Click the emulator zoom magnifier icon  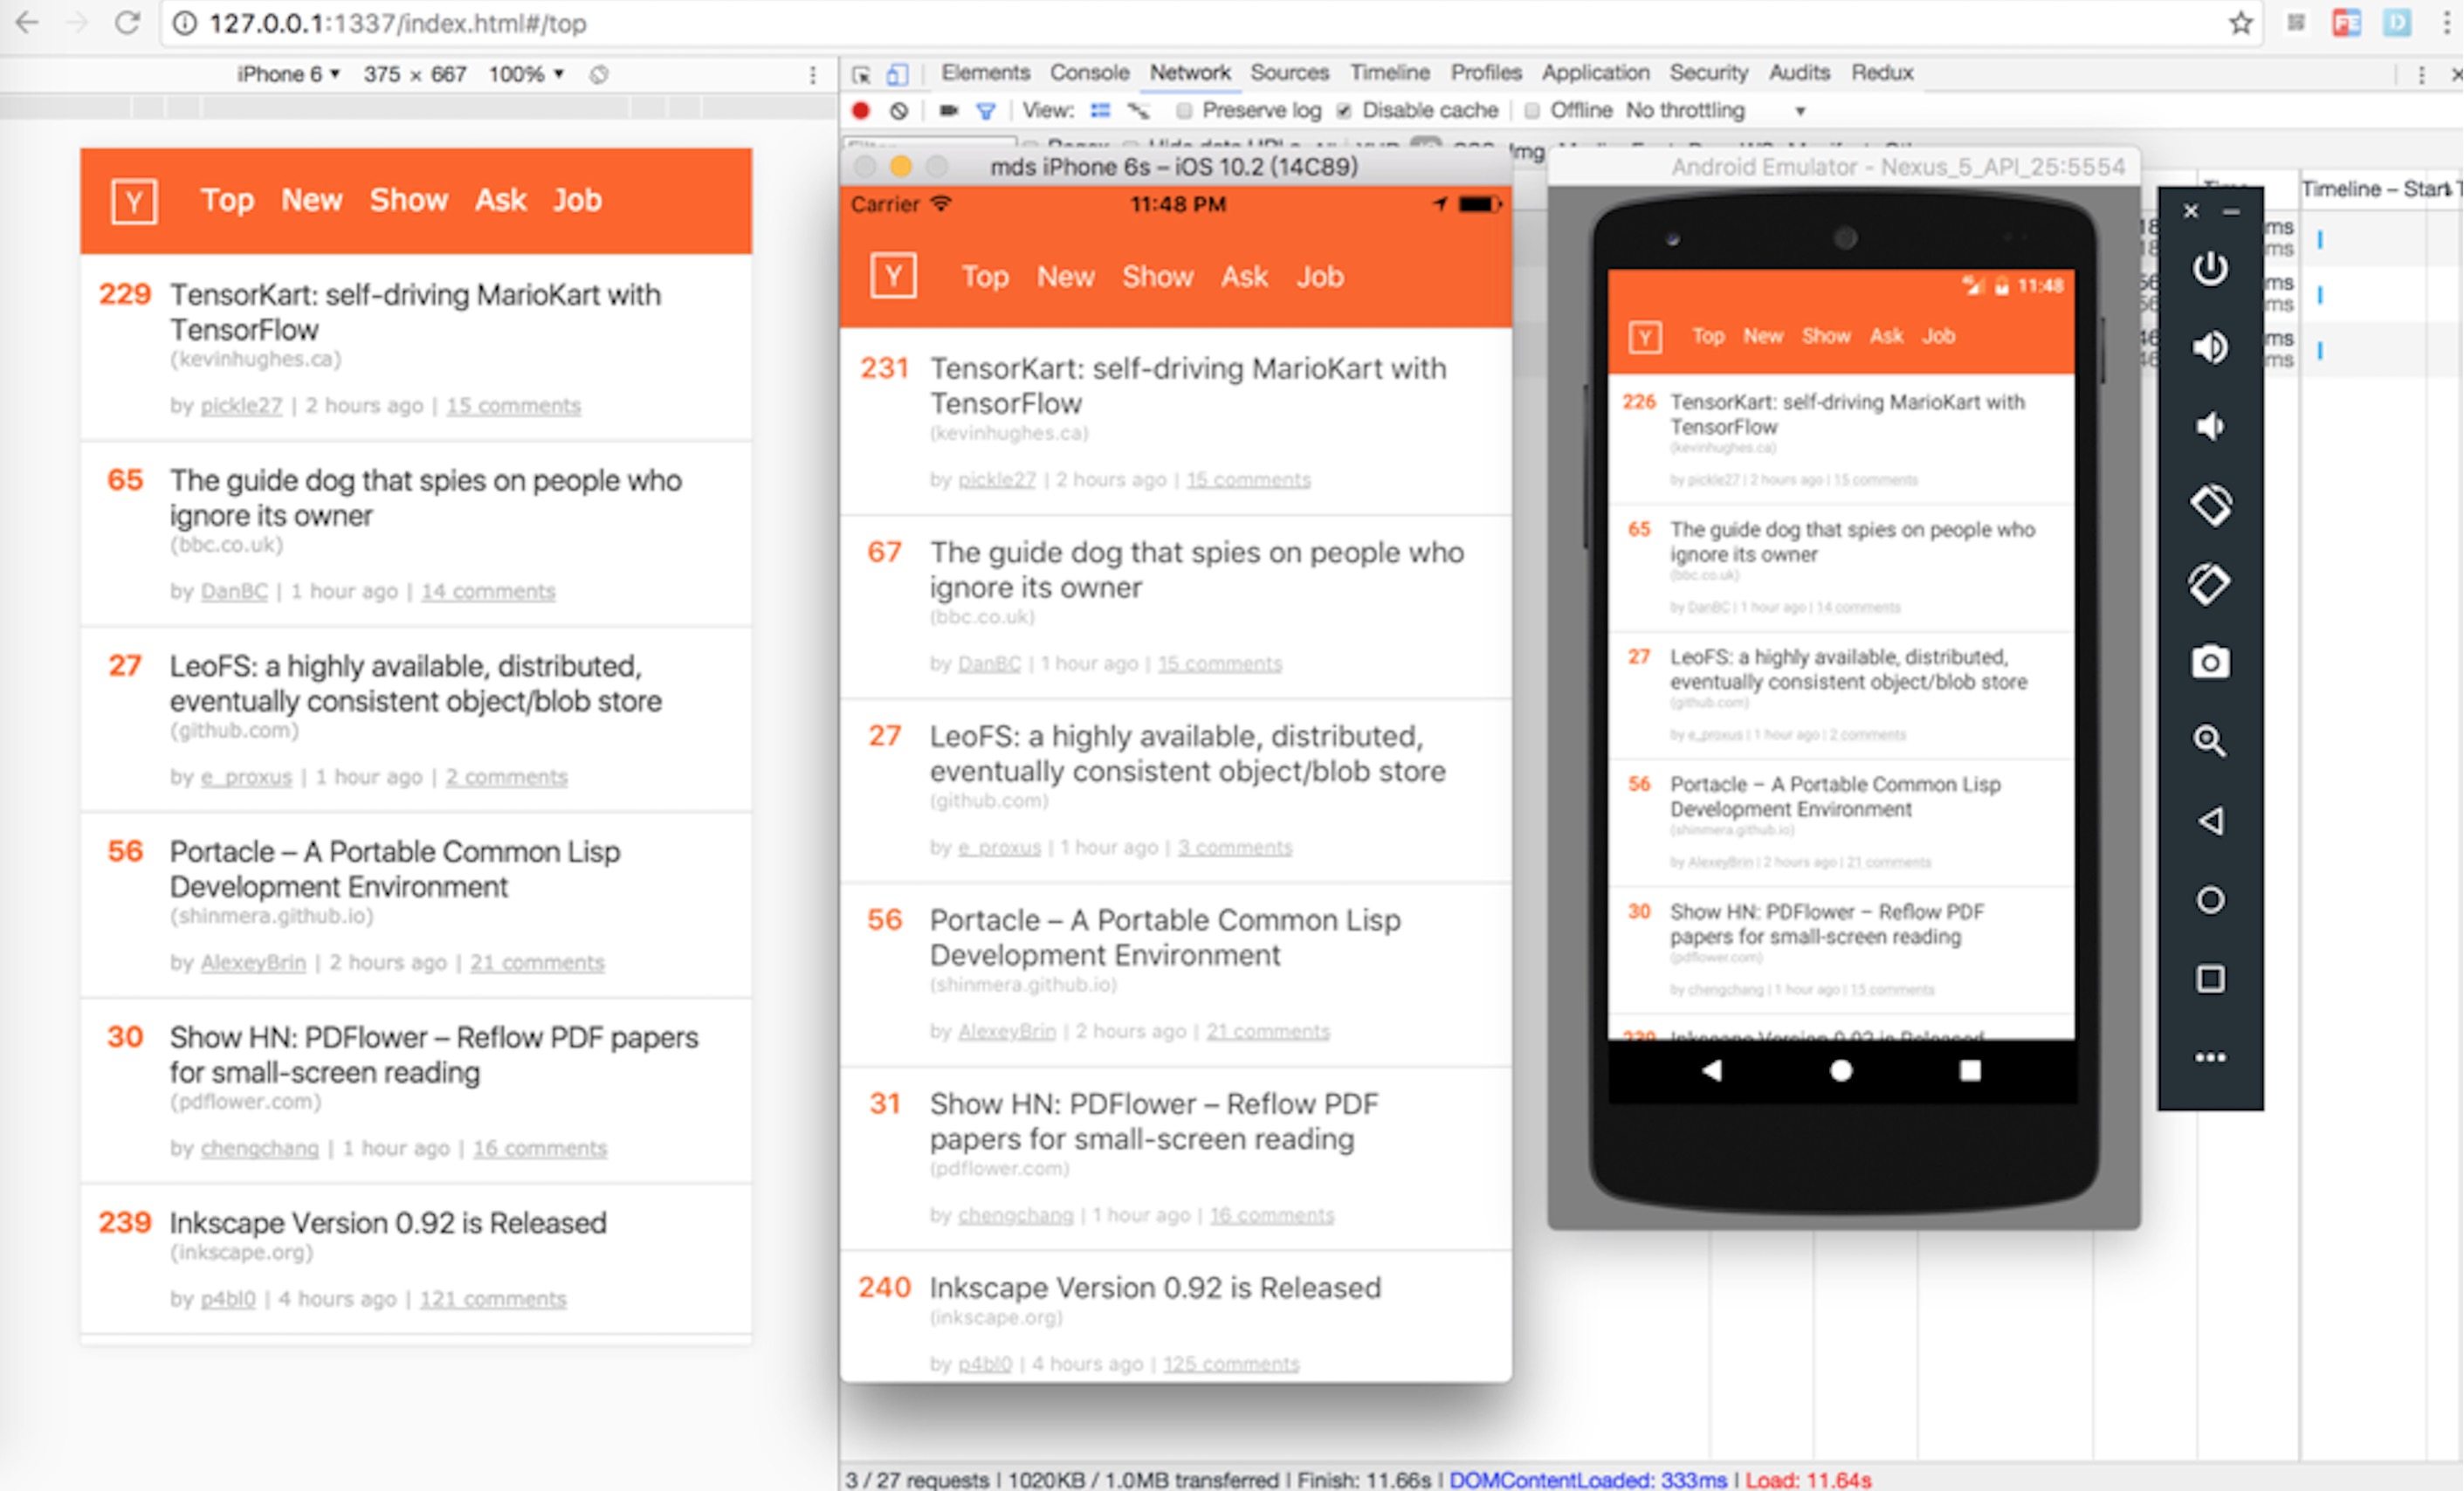(2210, 741)
